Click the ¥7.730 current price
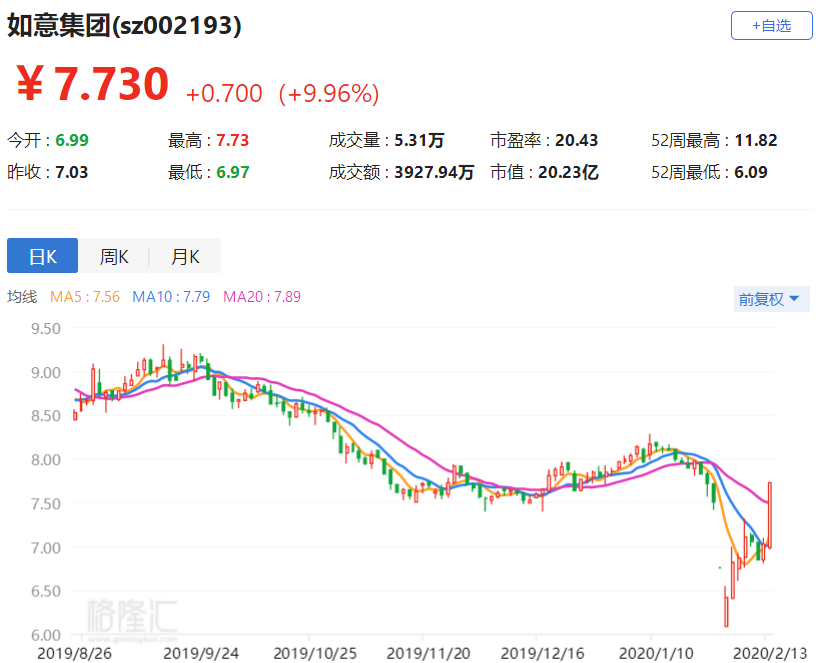Screen dimensions: 818x663 coord(93,85)
